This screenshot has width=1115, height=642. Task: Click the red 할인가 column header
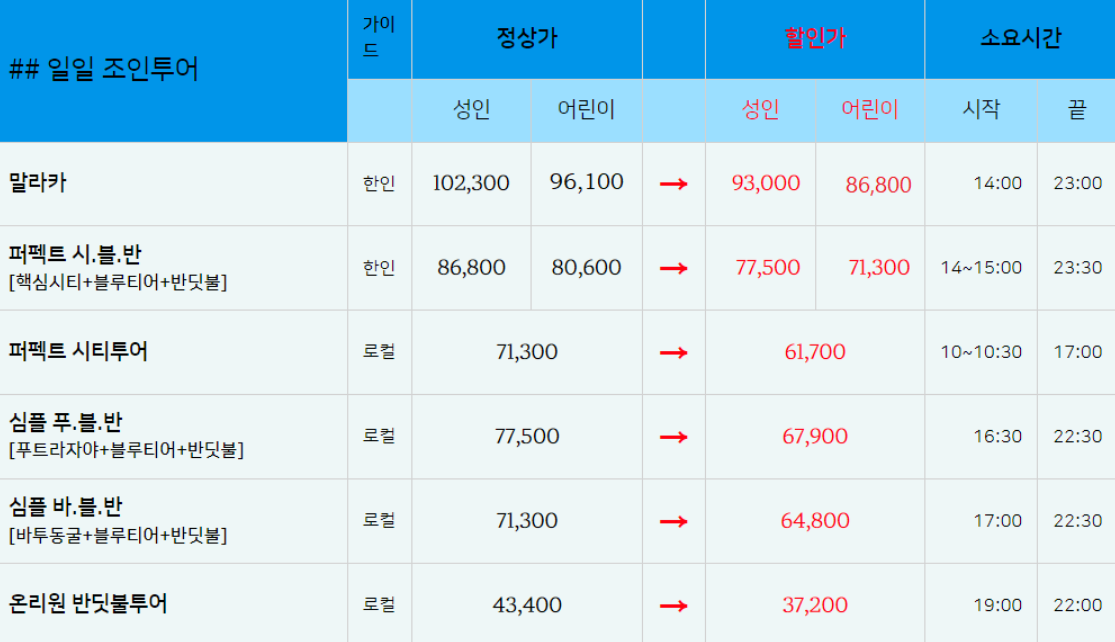(815, 39)
